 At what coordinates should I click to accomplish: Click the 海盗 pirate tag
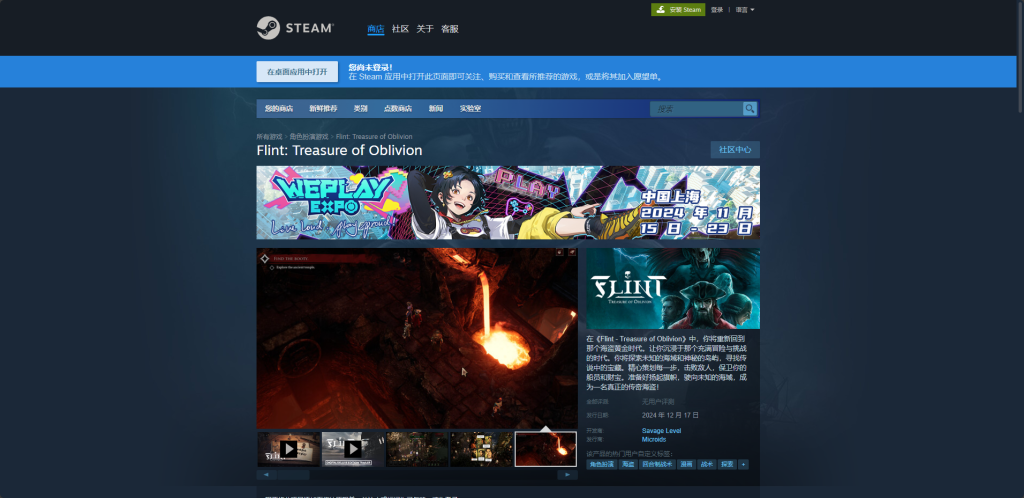pyautogui.click(x=628, y=465)
